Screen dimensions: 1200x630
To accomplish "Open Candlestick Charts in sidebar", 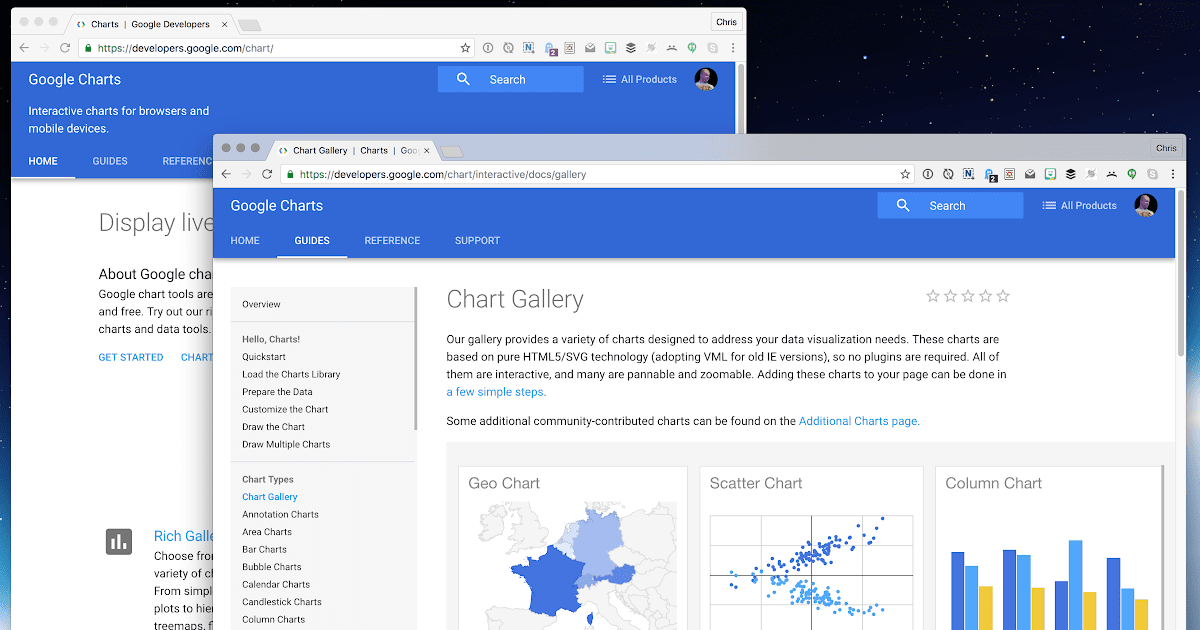I will click(282, 602).
